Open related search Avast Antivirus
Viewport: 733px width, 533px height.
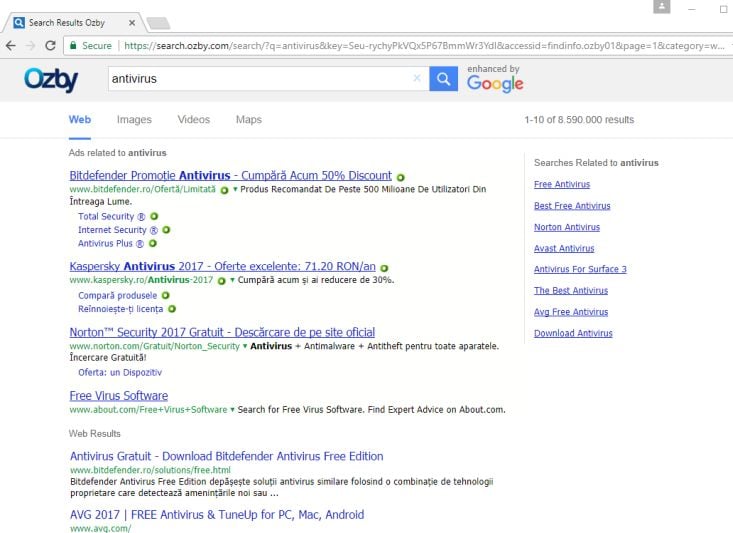point(564,248)
